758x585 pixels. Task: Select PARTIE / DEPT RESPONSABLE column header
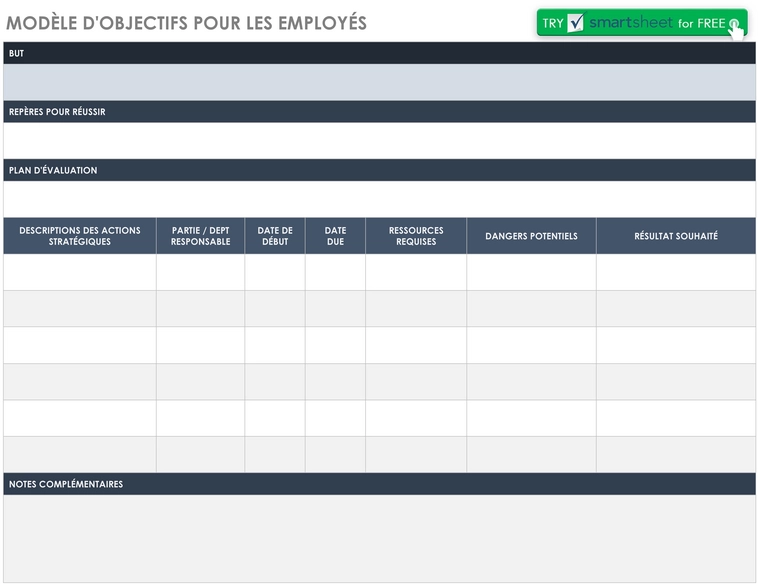point(201,236)
